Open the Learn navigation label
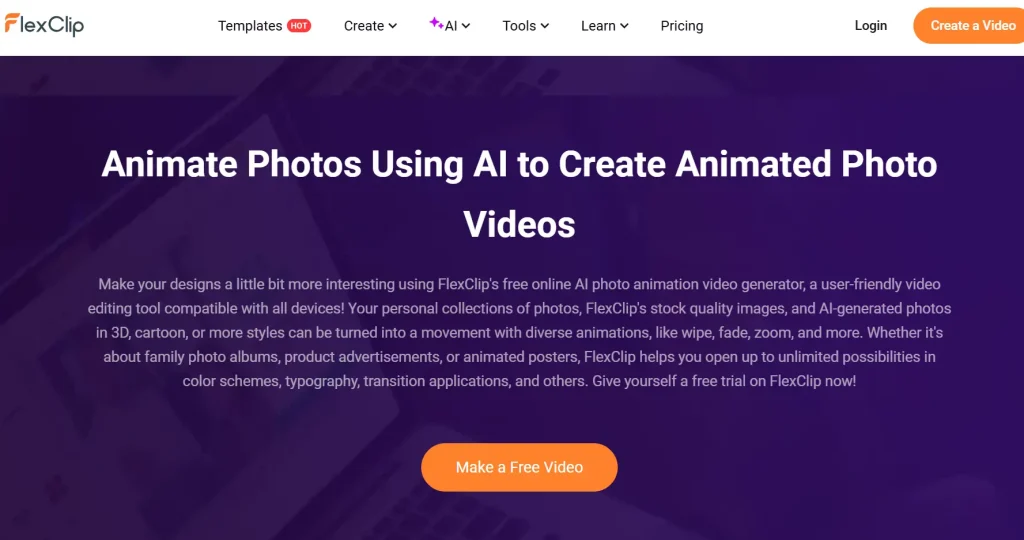This screenshot has height=540, width=1024. tap(598, 26)
